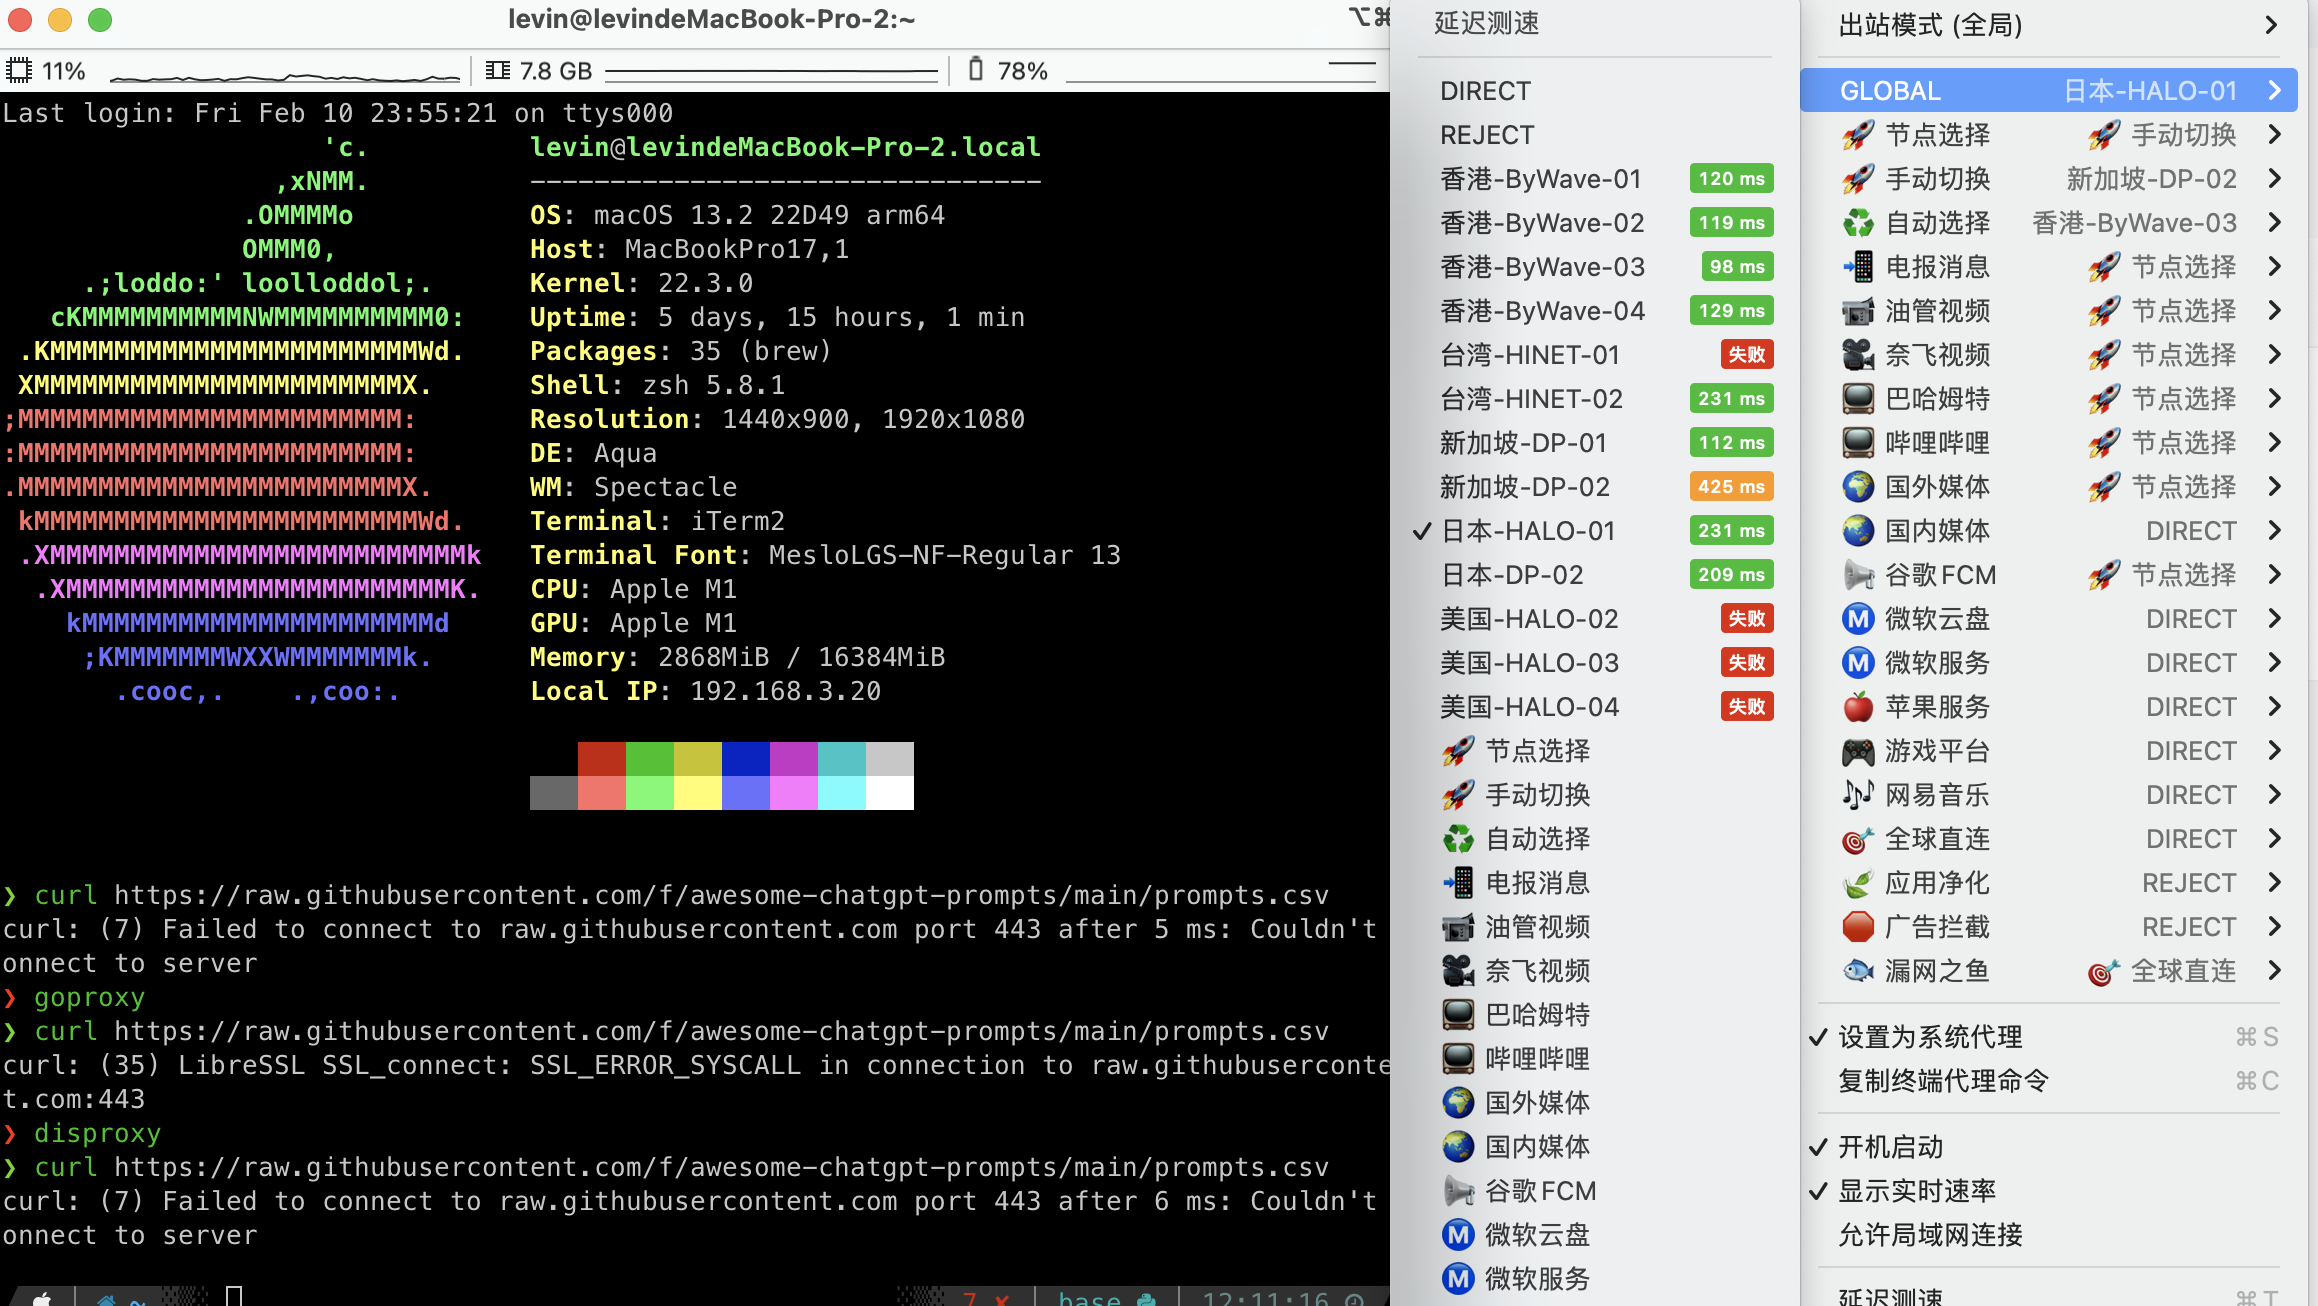The width and height of the screenshot is (2318, 1306).
Task: Click the fish icon for 漏网之鱼
Action: click(1857, 971)
